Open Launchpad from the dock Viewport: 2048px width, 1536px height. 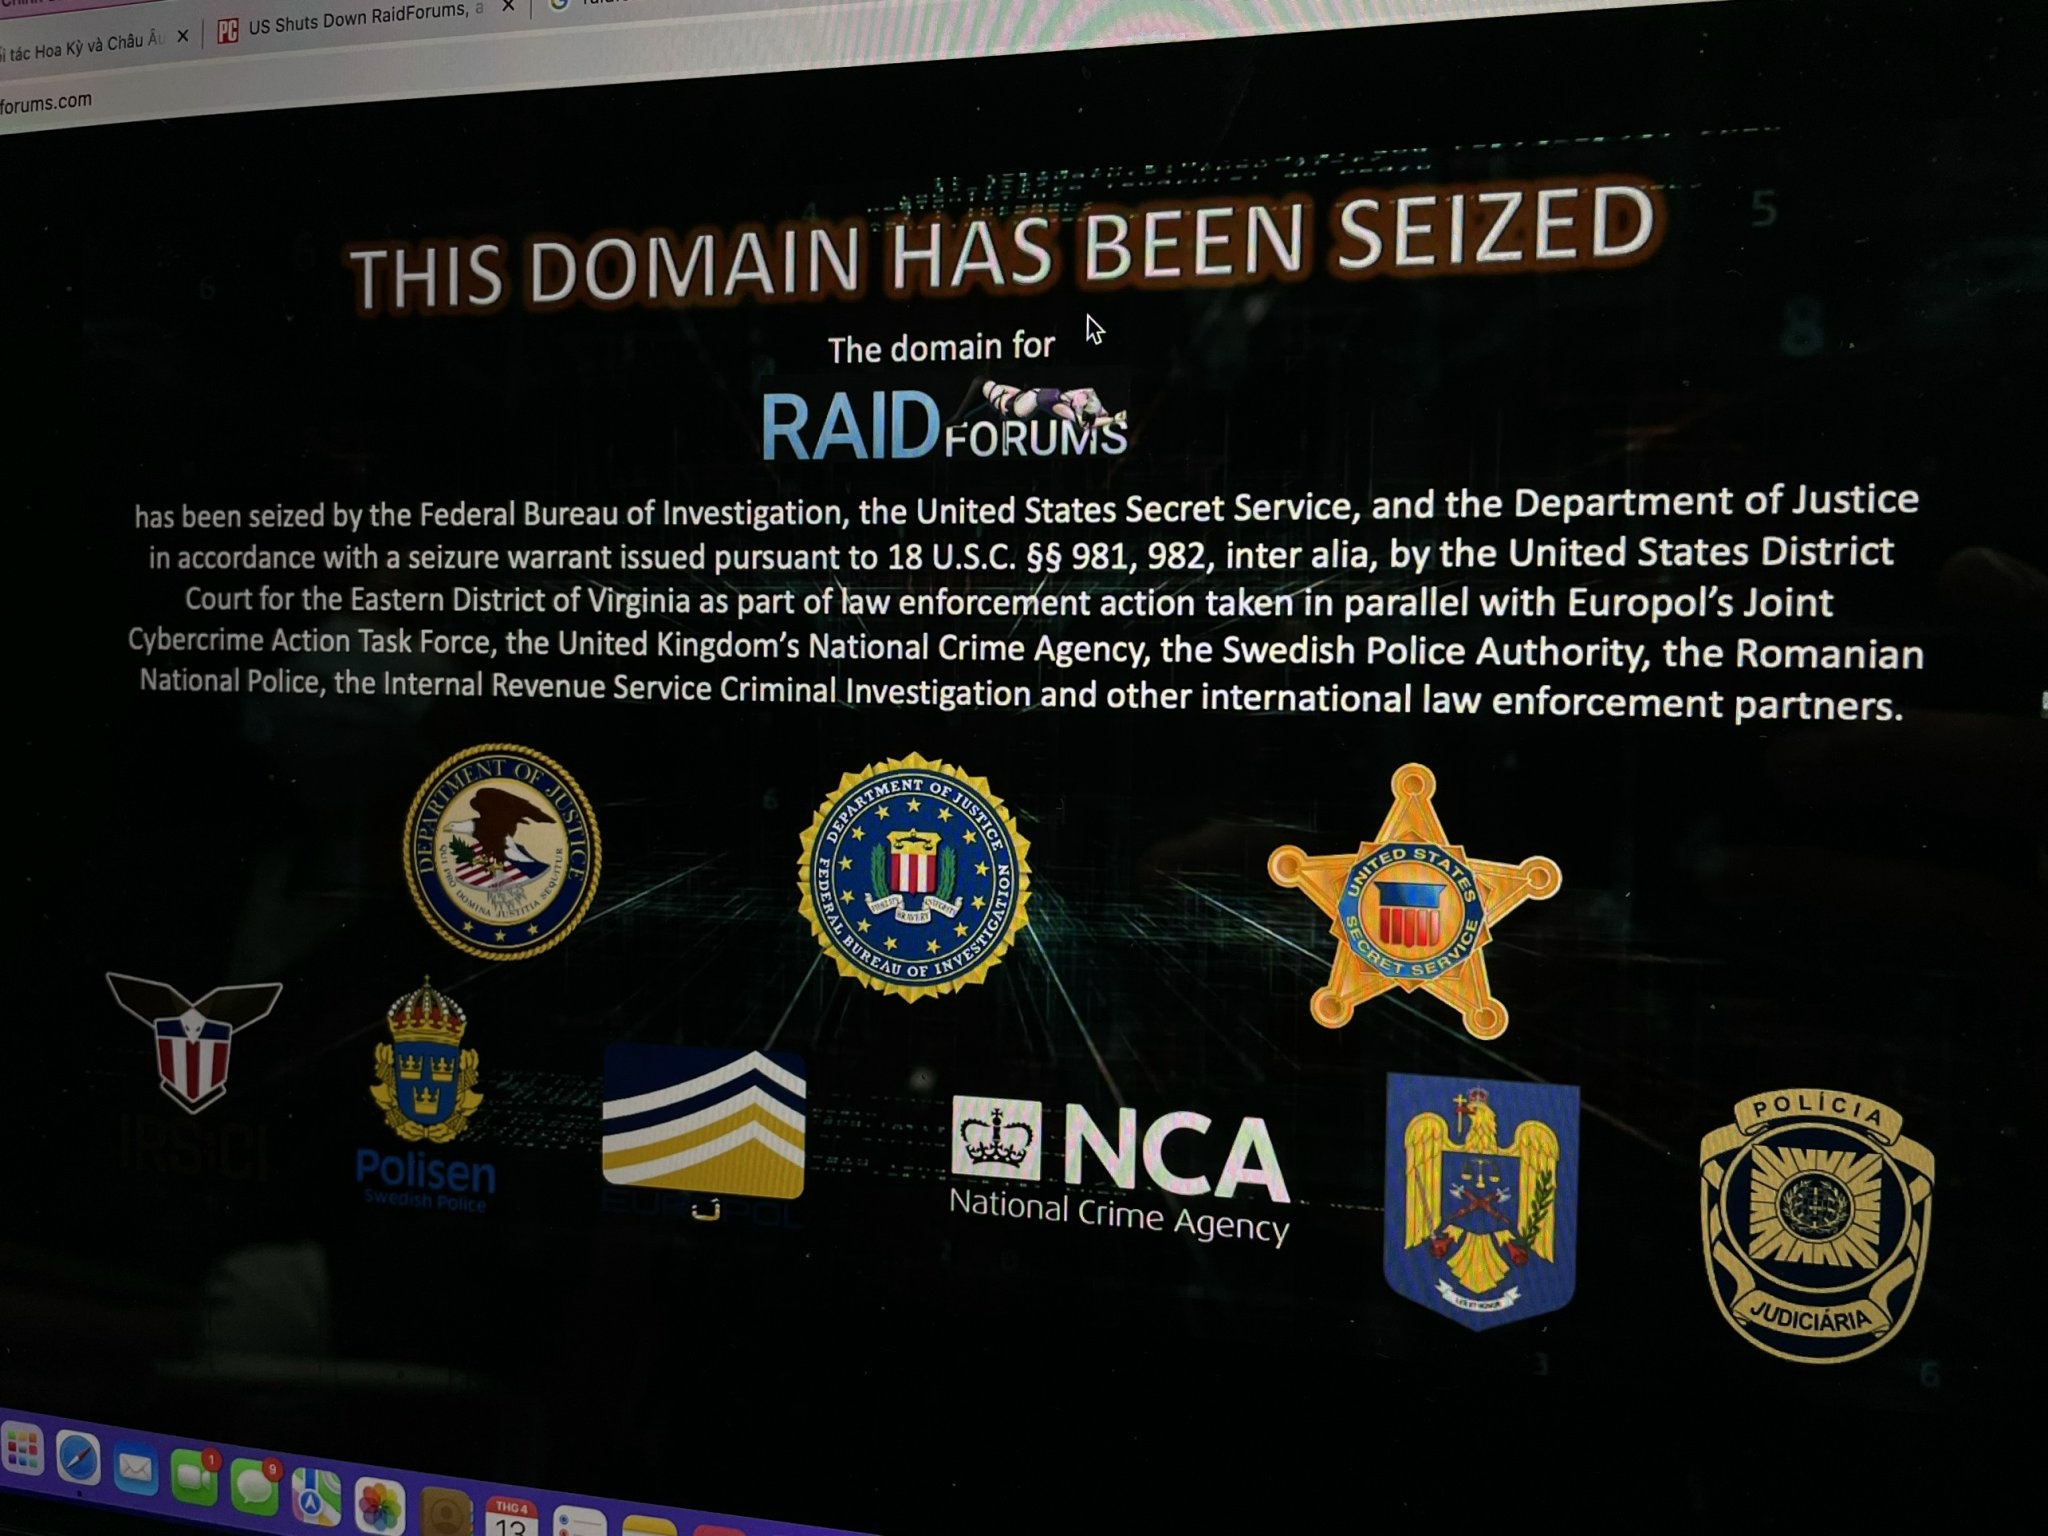pyautogui.click(x=22, y=1449)
